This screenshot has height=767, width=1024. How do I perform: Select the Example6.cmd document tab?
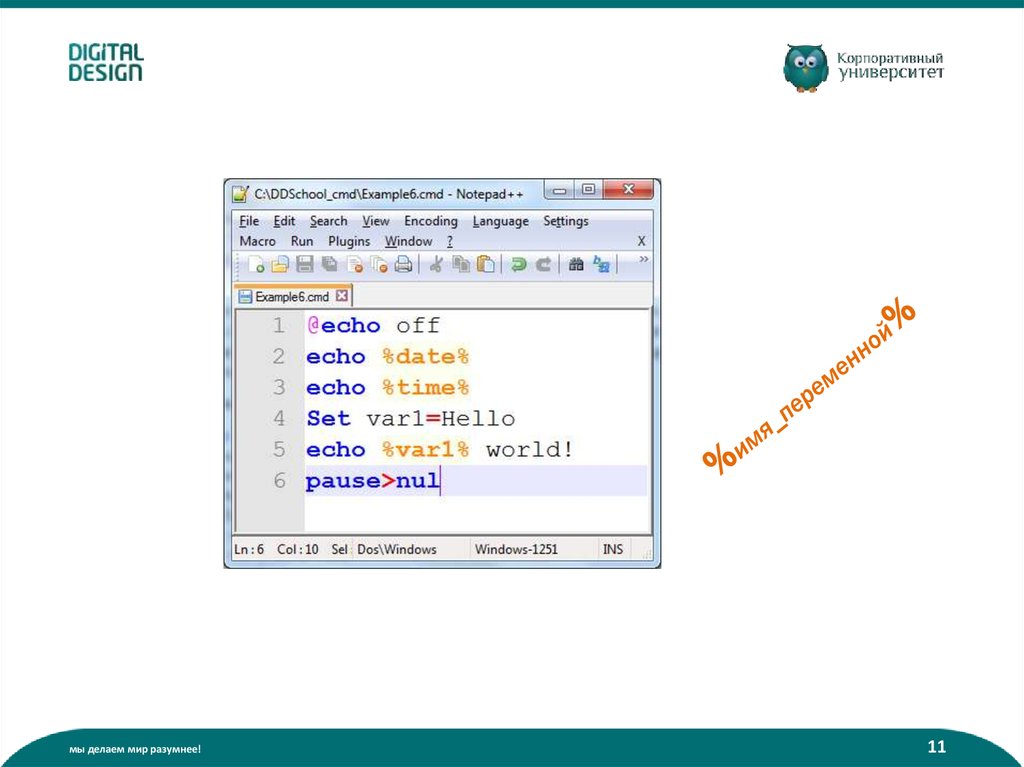(x=291, y=297)
